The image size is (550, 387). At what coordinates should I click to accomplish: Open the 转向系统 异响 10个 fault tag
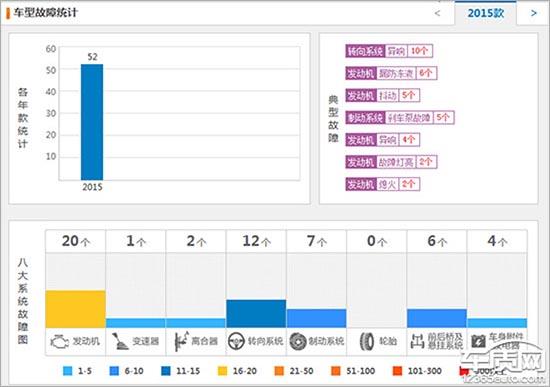389,51
